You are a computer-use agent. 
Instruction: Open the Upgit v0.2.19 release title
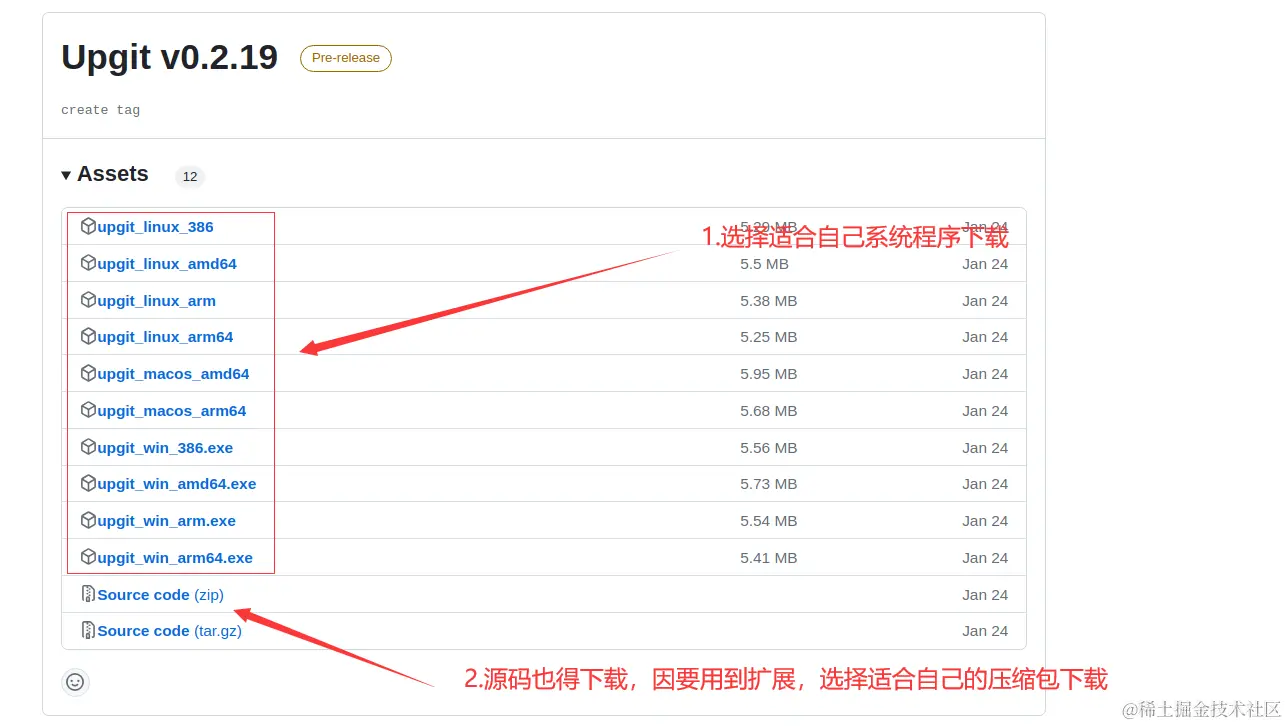click(x=169, y=57)
